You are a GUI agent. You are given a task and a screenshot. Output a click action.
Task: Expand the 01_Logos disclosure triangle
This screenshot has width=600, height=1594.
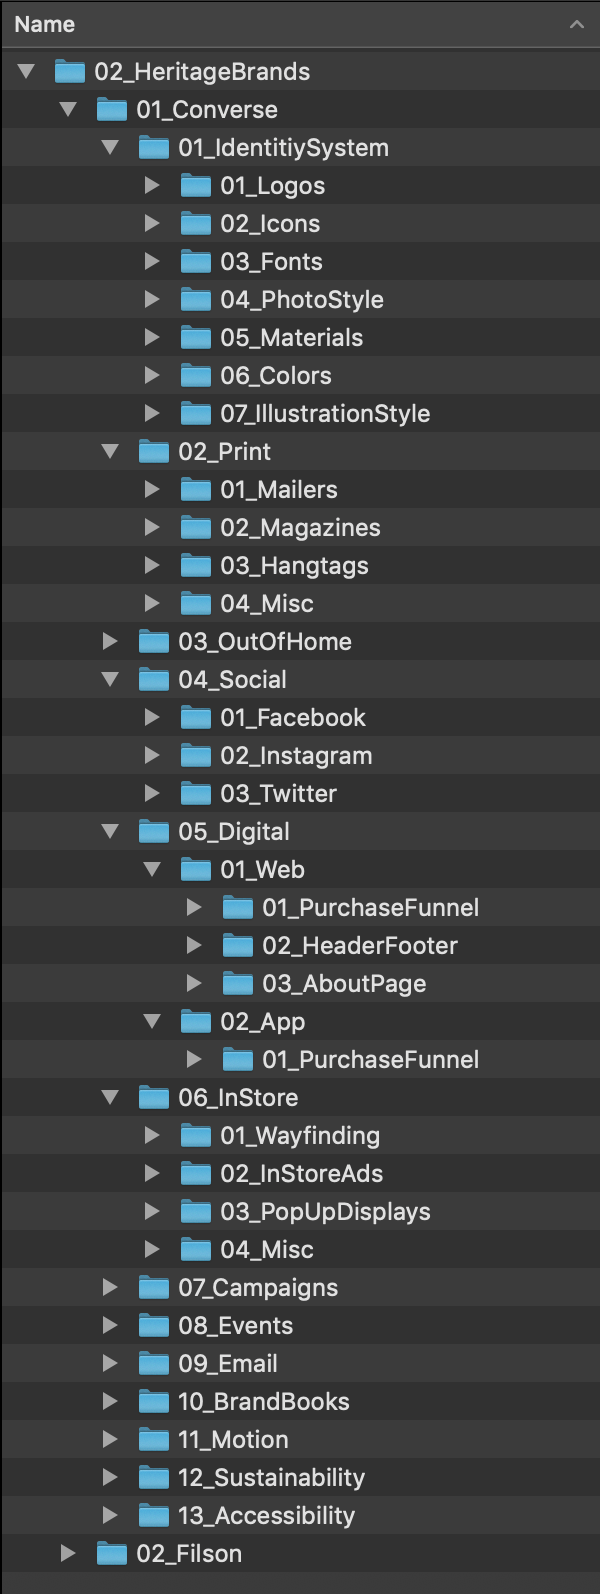tap(152, 185)
